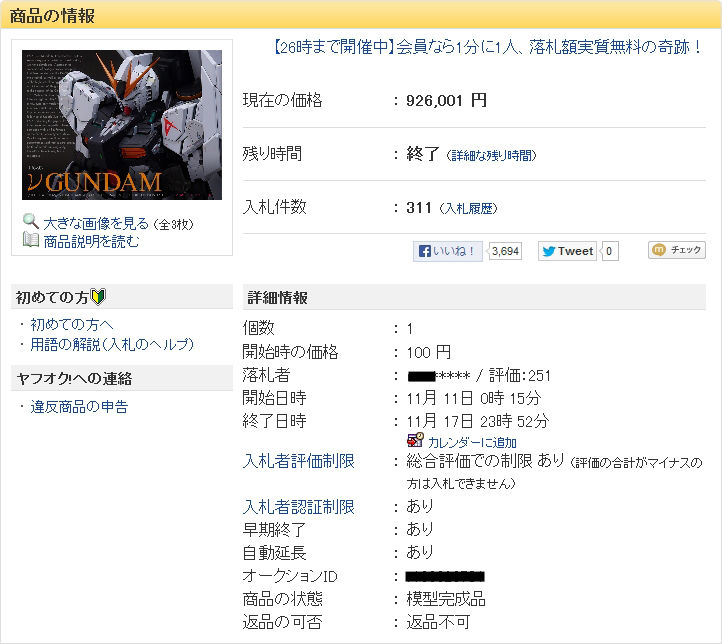This screenshot has height=644, width=722.
Task: Open 初めての方へ guide link
Action: [72, 325]
